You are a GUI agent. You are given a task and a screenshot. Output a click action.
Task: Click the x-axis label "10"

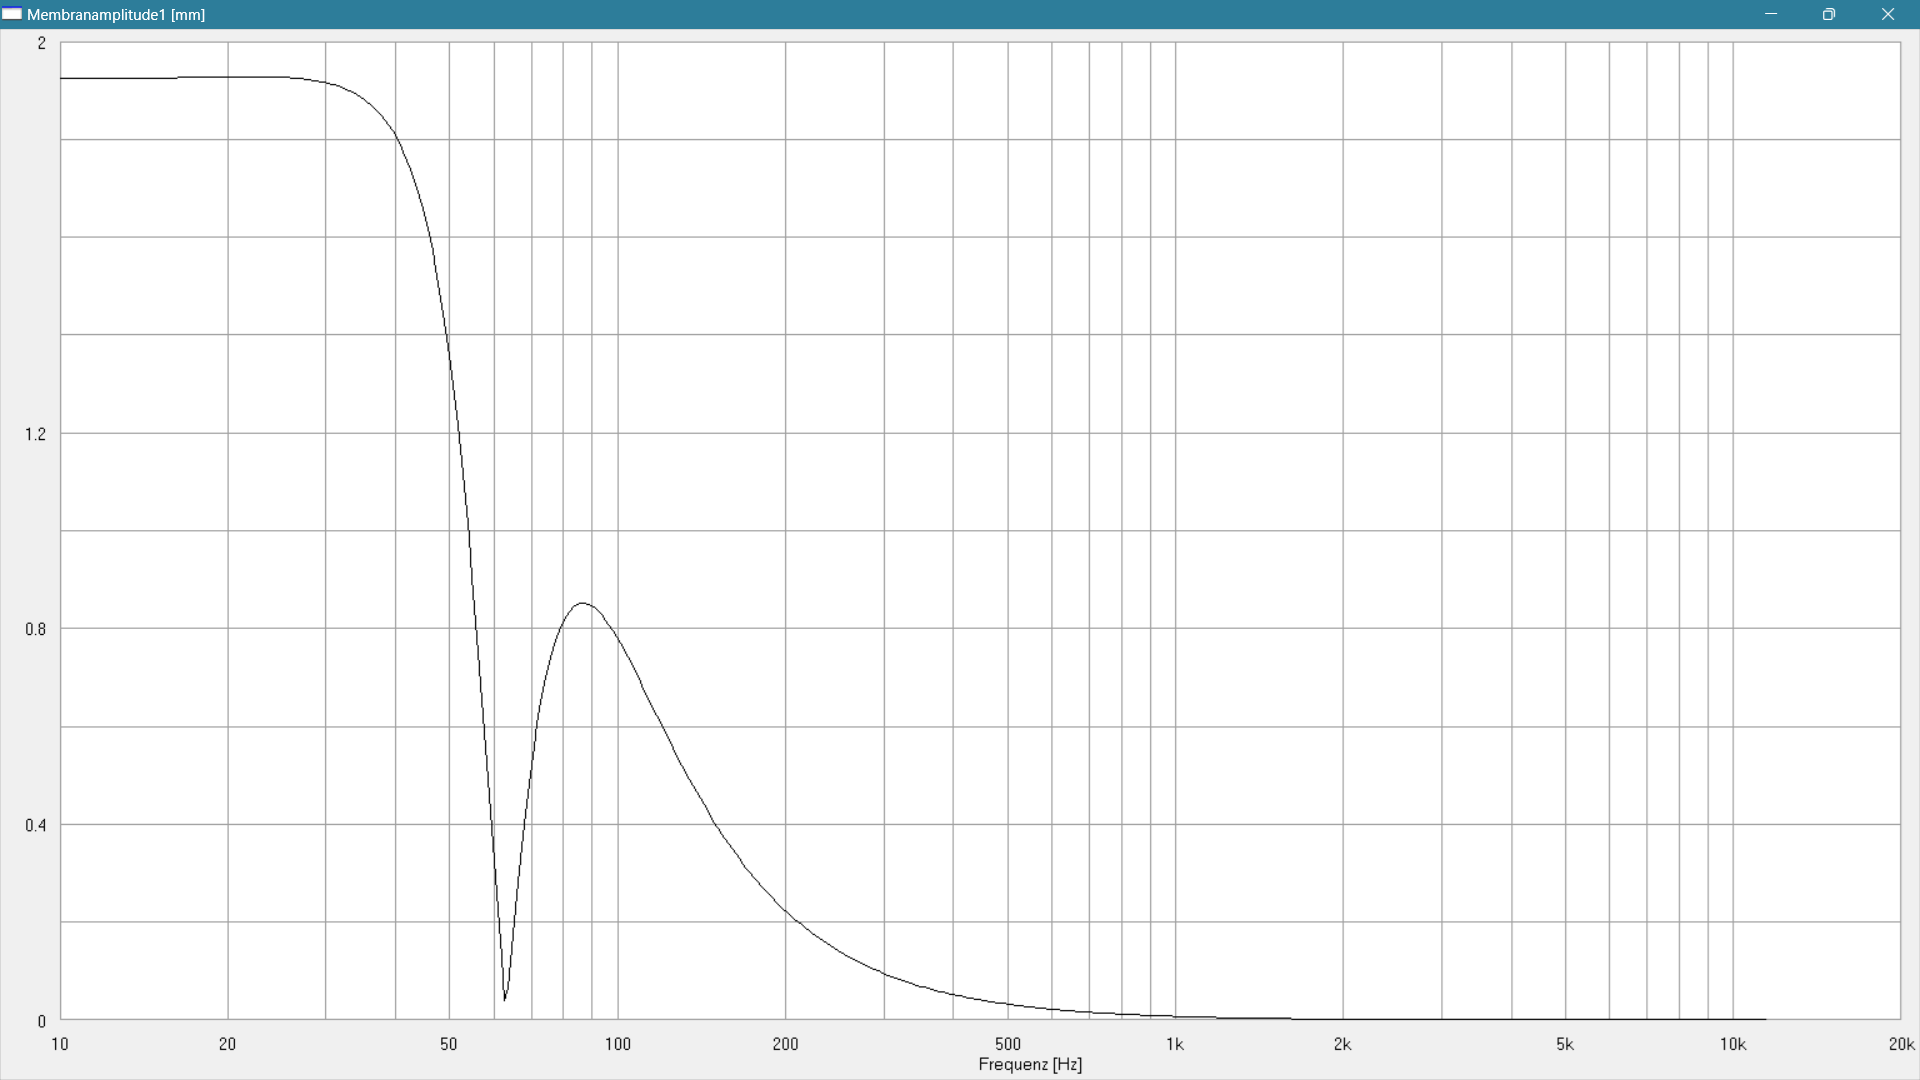pyautogui.click(x=60, y=1044)
